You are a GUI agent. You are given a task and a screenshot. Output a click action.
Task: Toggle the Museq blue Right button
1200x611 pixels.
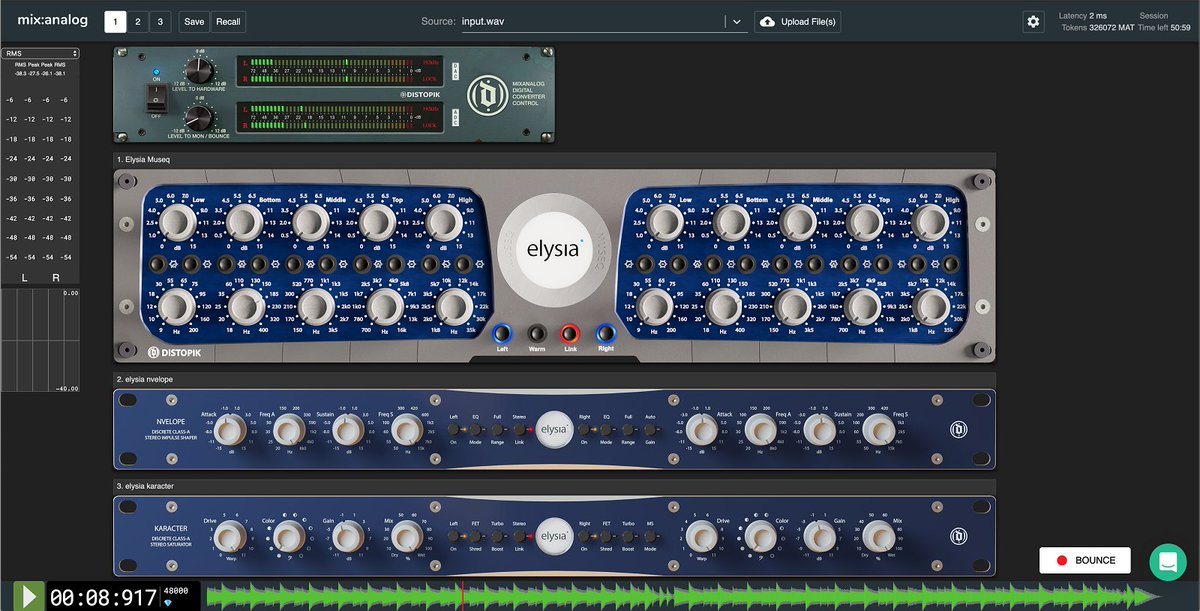coord(605,333)
